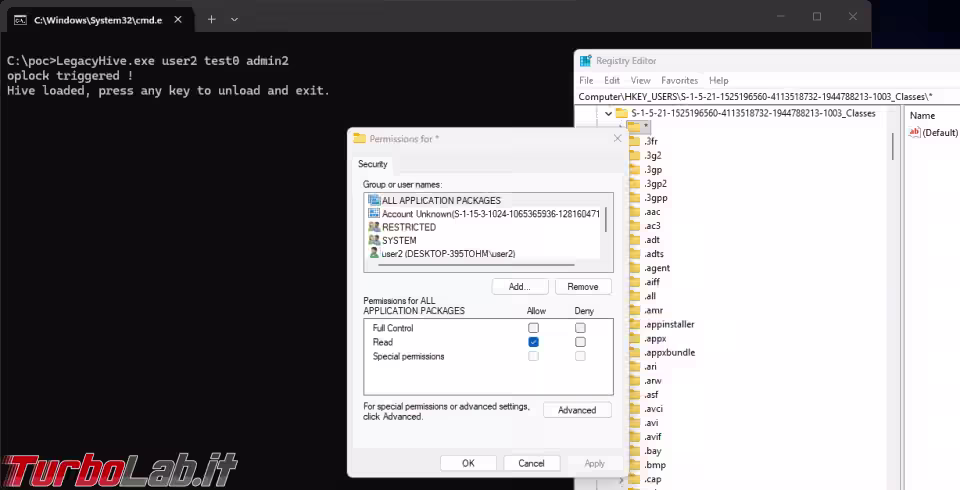Click the group list horizontal scrollbar
This screenshot has width=960, height=490.
pyautogui.click(x=478, y=265)
